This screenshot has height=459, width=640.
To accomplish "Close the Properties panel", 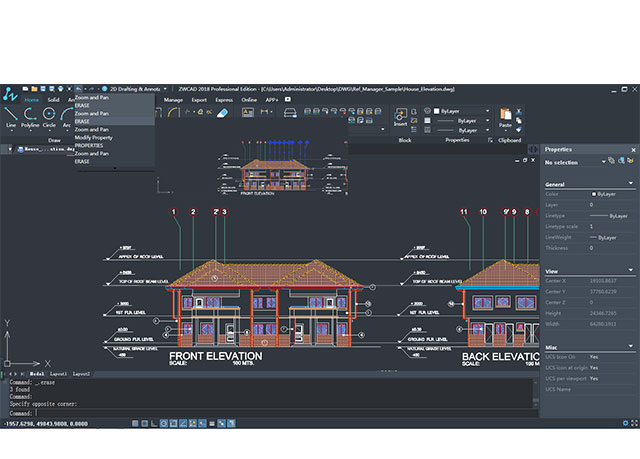I will tap(633, 150).
